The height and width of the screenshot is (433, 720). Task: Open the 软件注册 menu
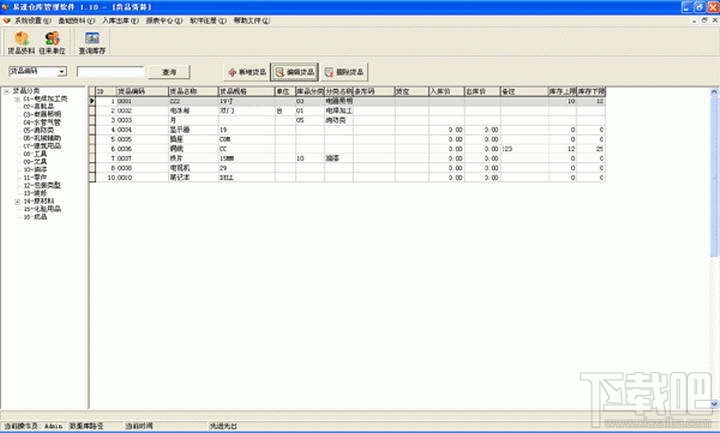tap(208, 21)
